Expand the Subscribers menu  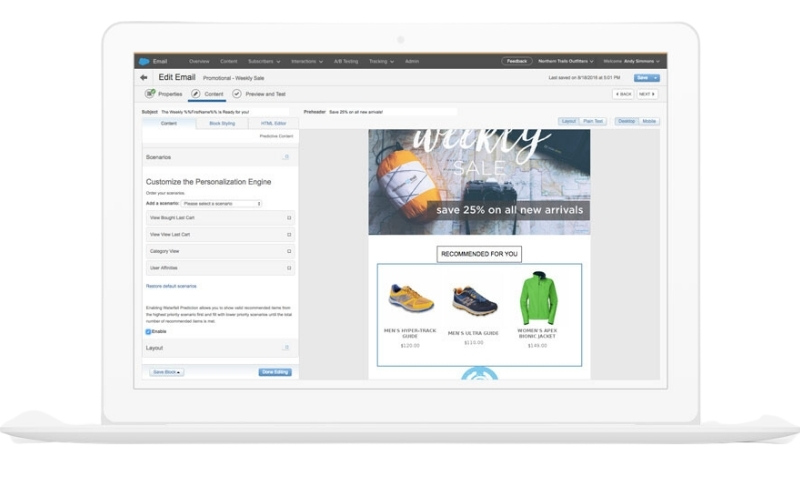[x=264, y=61]
